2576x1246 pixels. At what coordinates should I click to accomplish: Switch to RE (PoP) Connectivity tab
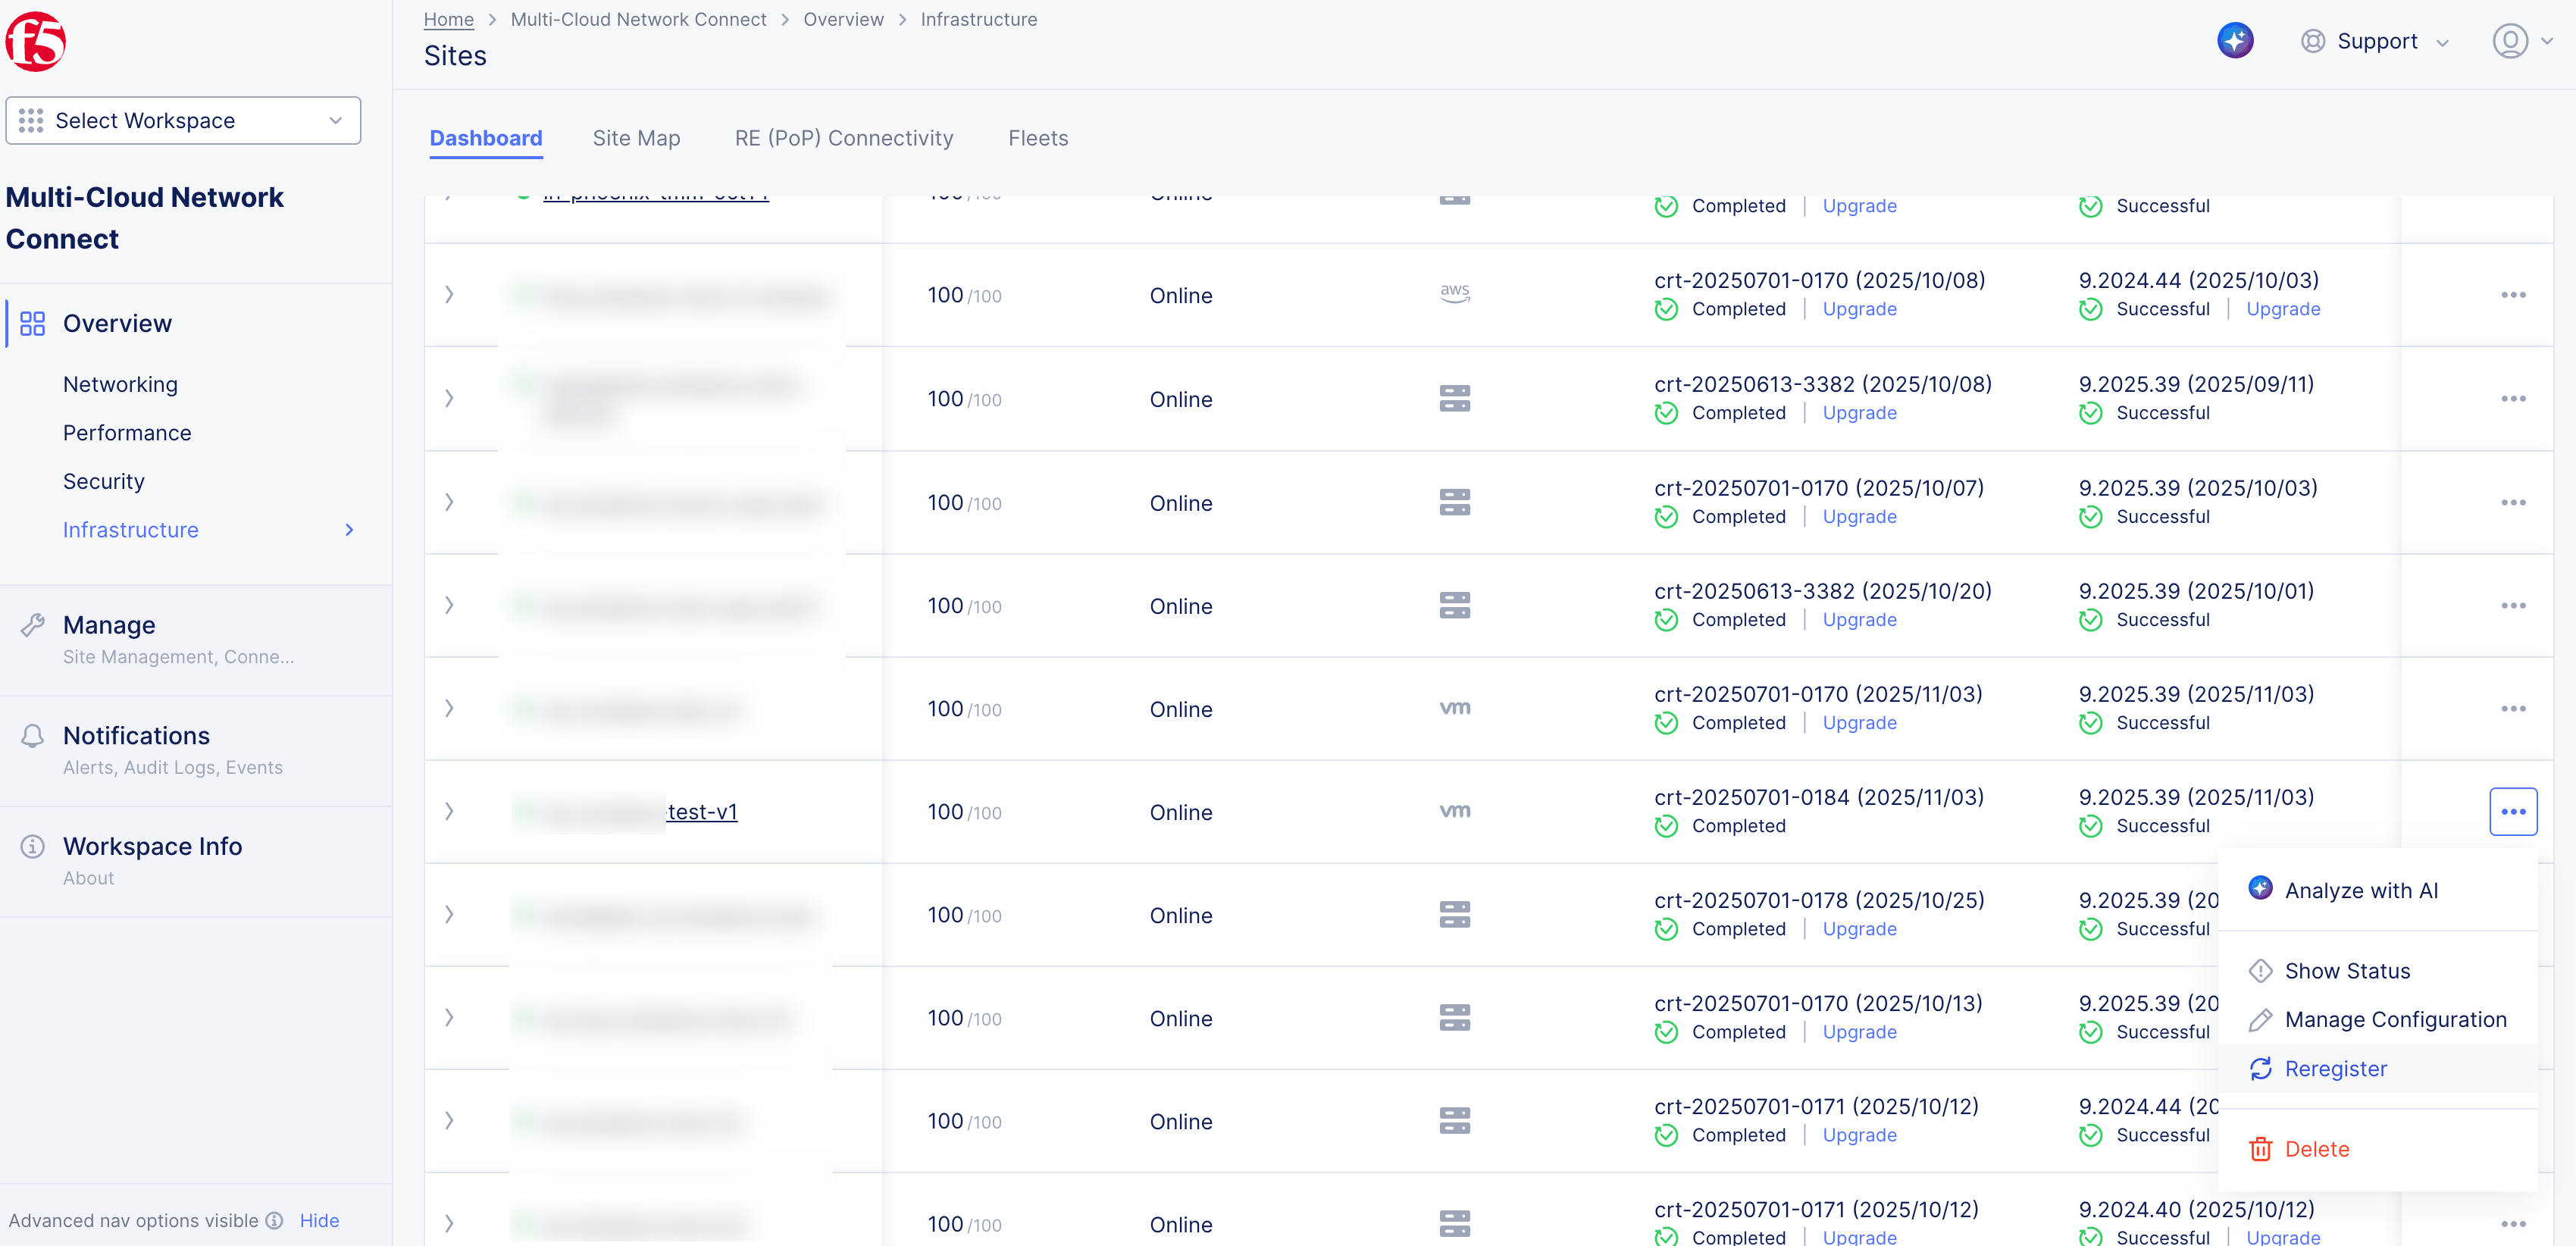pyautogui.click(x=843, y=138)
